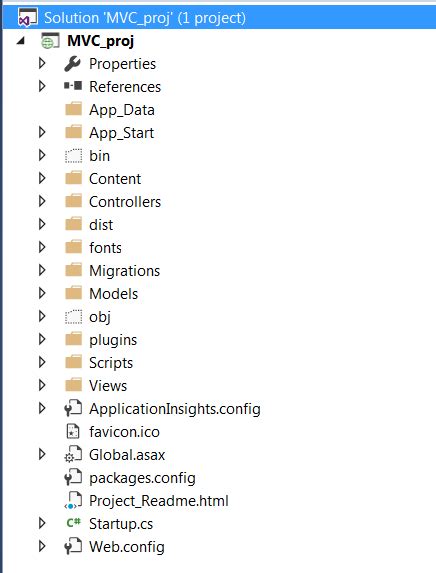Expand the Models folder arrow
Image resolution: width=436 pixels, height=573 pixels.
pos(42,293)
